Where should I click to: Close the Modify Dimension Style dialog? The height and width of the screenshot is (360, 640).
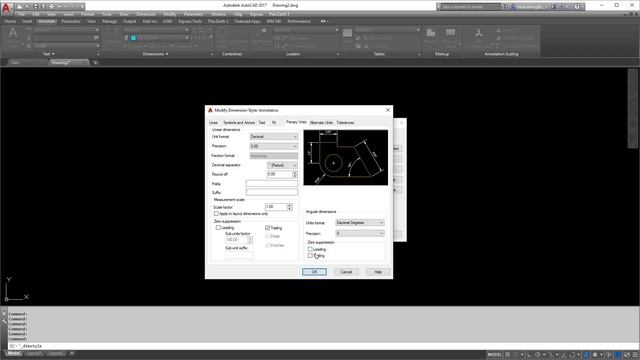(x=388, y=110)
